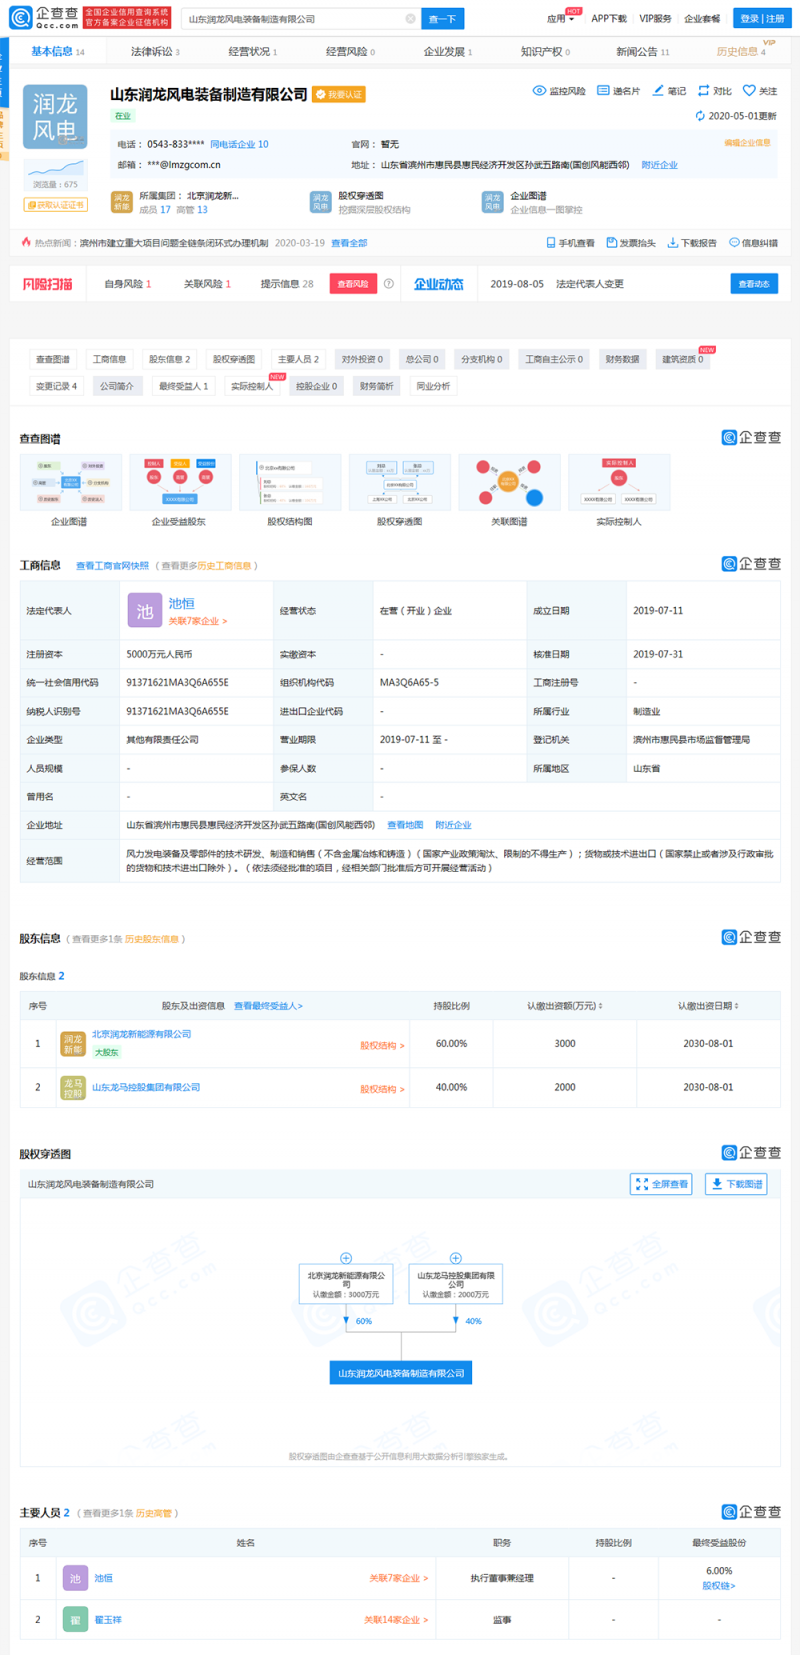Expand 关联14家企业 for 翟玉祥

(396, 1620)
